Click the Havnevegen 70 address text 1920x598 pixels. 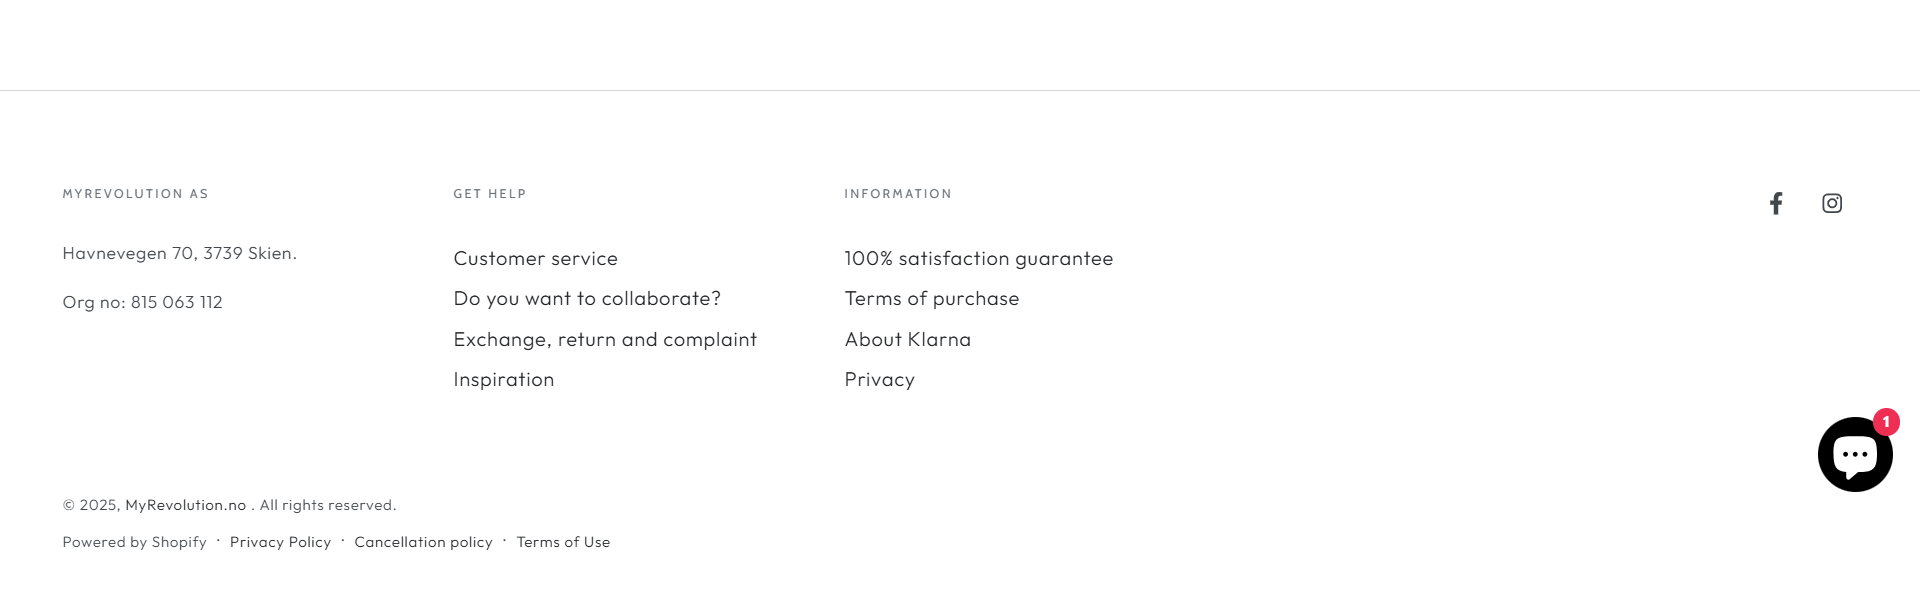[x=179, y=254]
